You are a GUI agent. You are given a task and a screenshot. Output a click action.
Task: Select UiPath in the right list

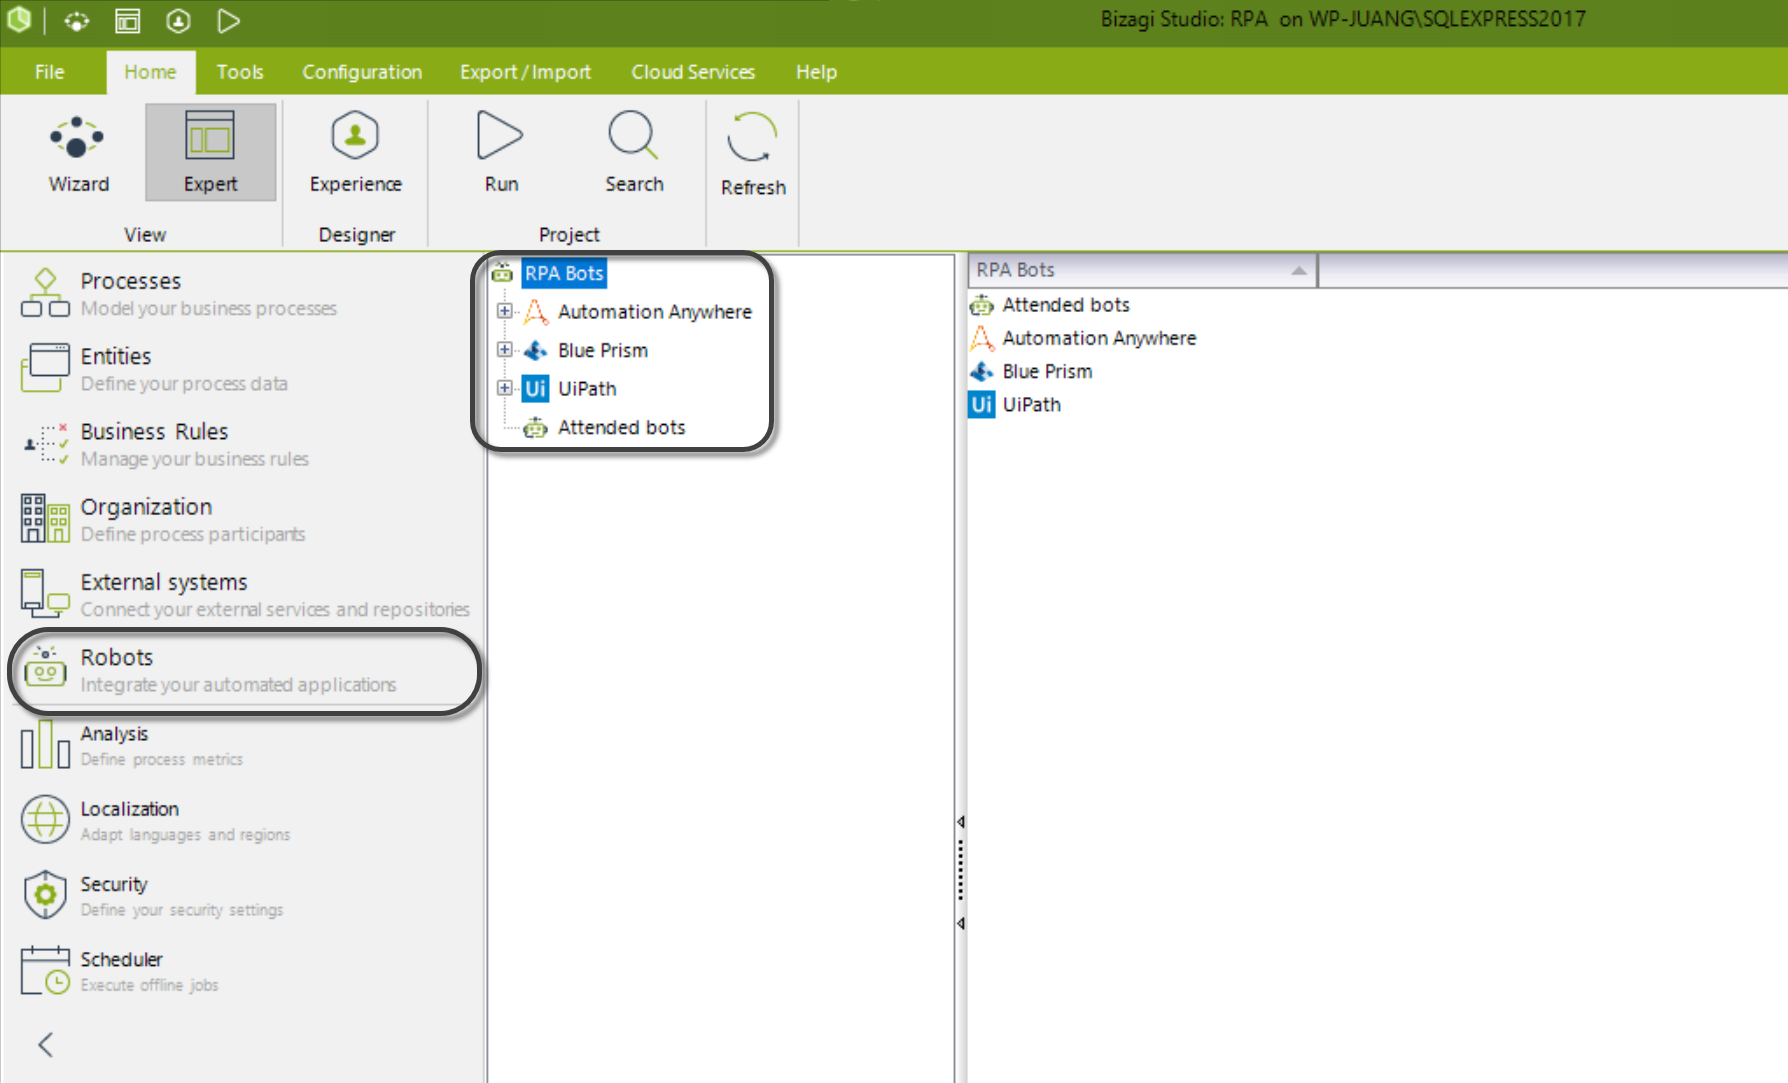[x=1031, y=405]
